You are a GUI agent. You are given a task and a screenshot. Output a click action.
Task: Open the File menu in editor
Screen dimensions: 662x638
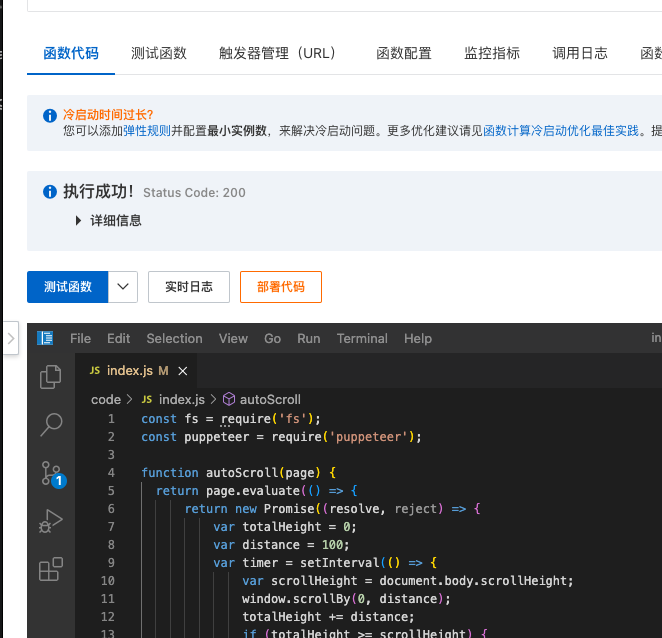click(x=81, y=338)
